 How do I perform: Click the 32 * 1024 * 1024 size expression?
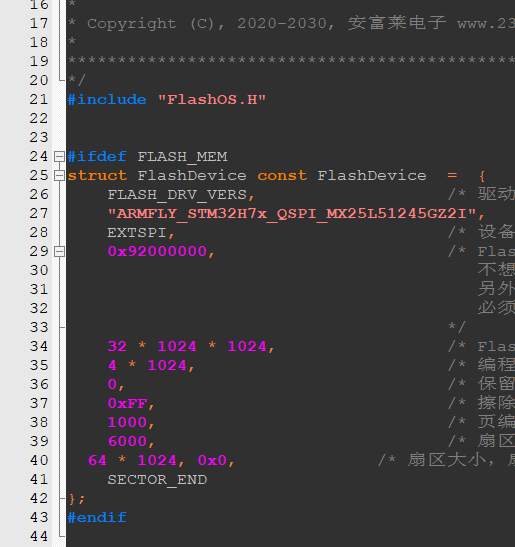(187, 346)
